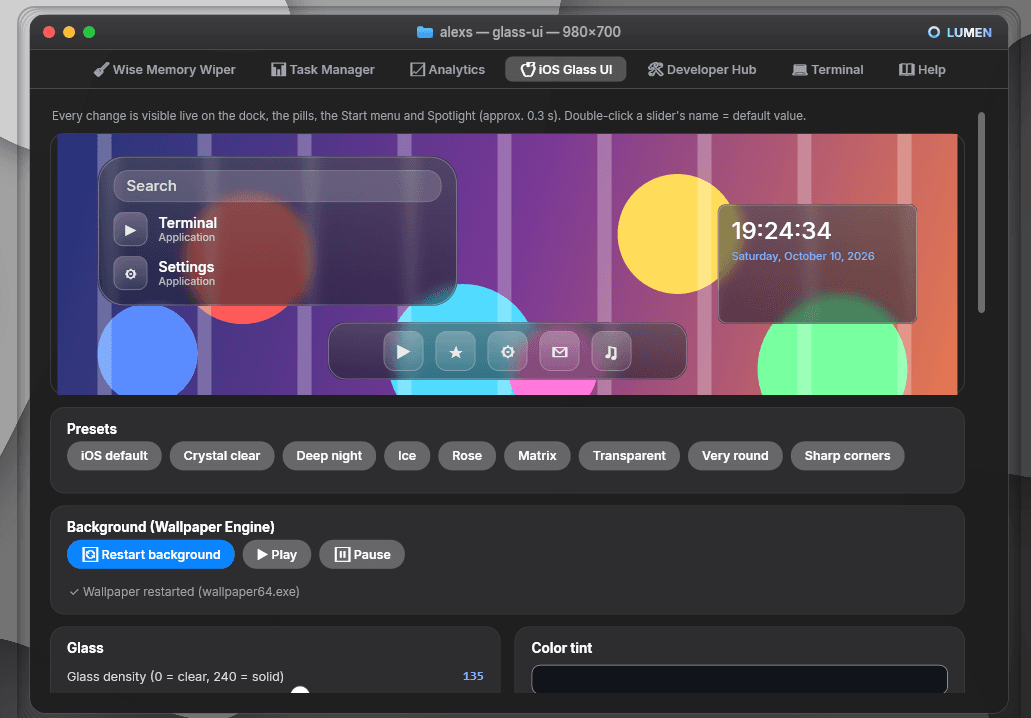The width and height of the screenshot is (1031, 718).
Task: Click the 'Background (Wallpaper Engine)' heading
Action: point(170,527)
